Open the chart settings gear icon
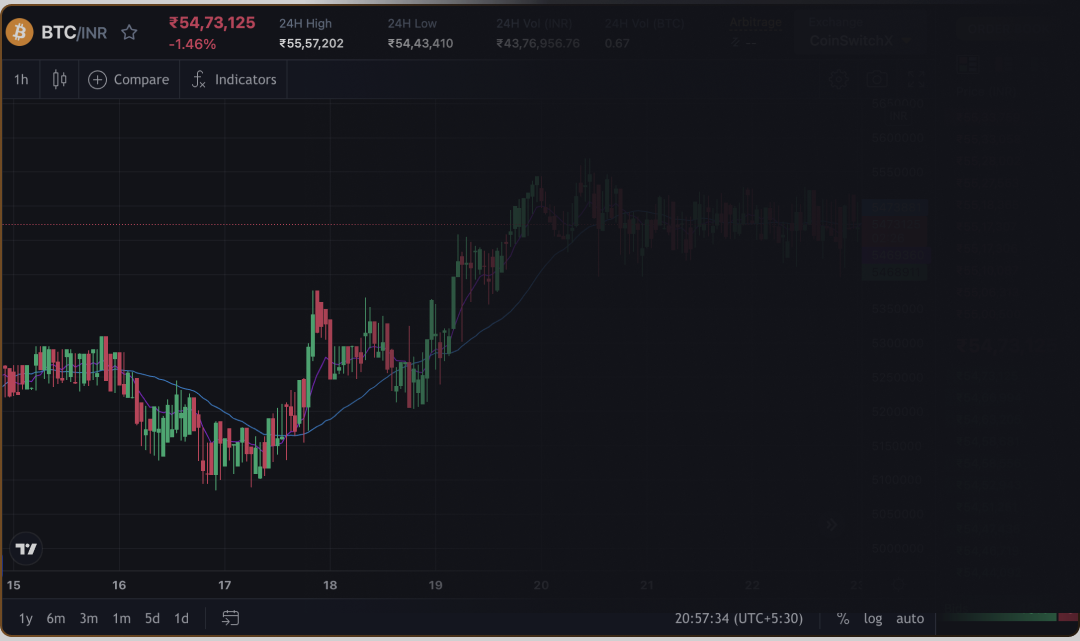1080x641 pixels. pos(838,78)
